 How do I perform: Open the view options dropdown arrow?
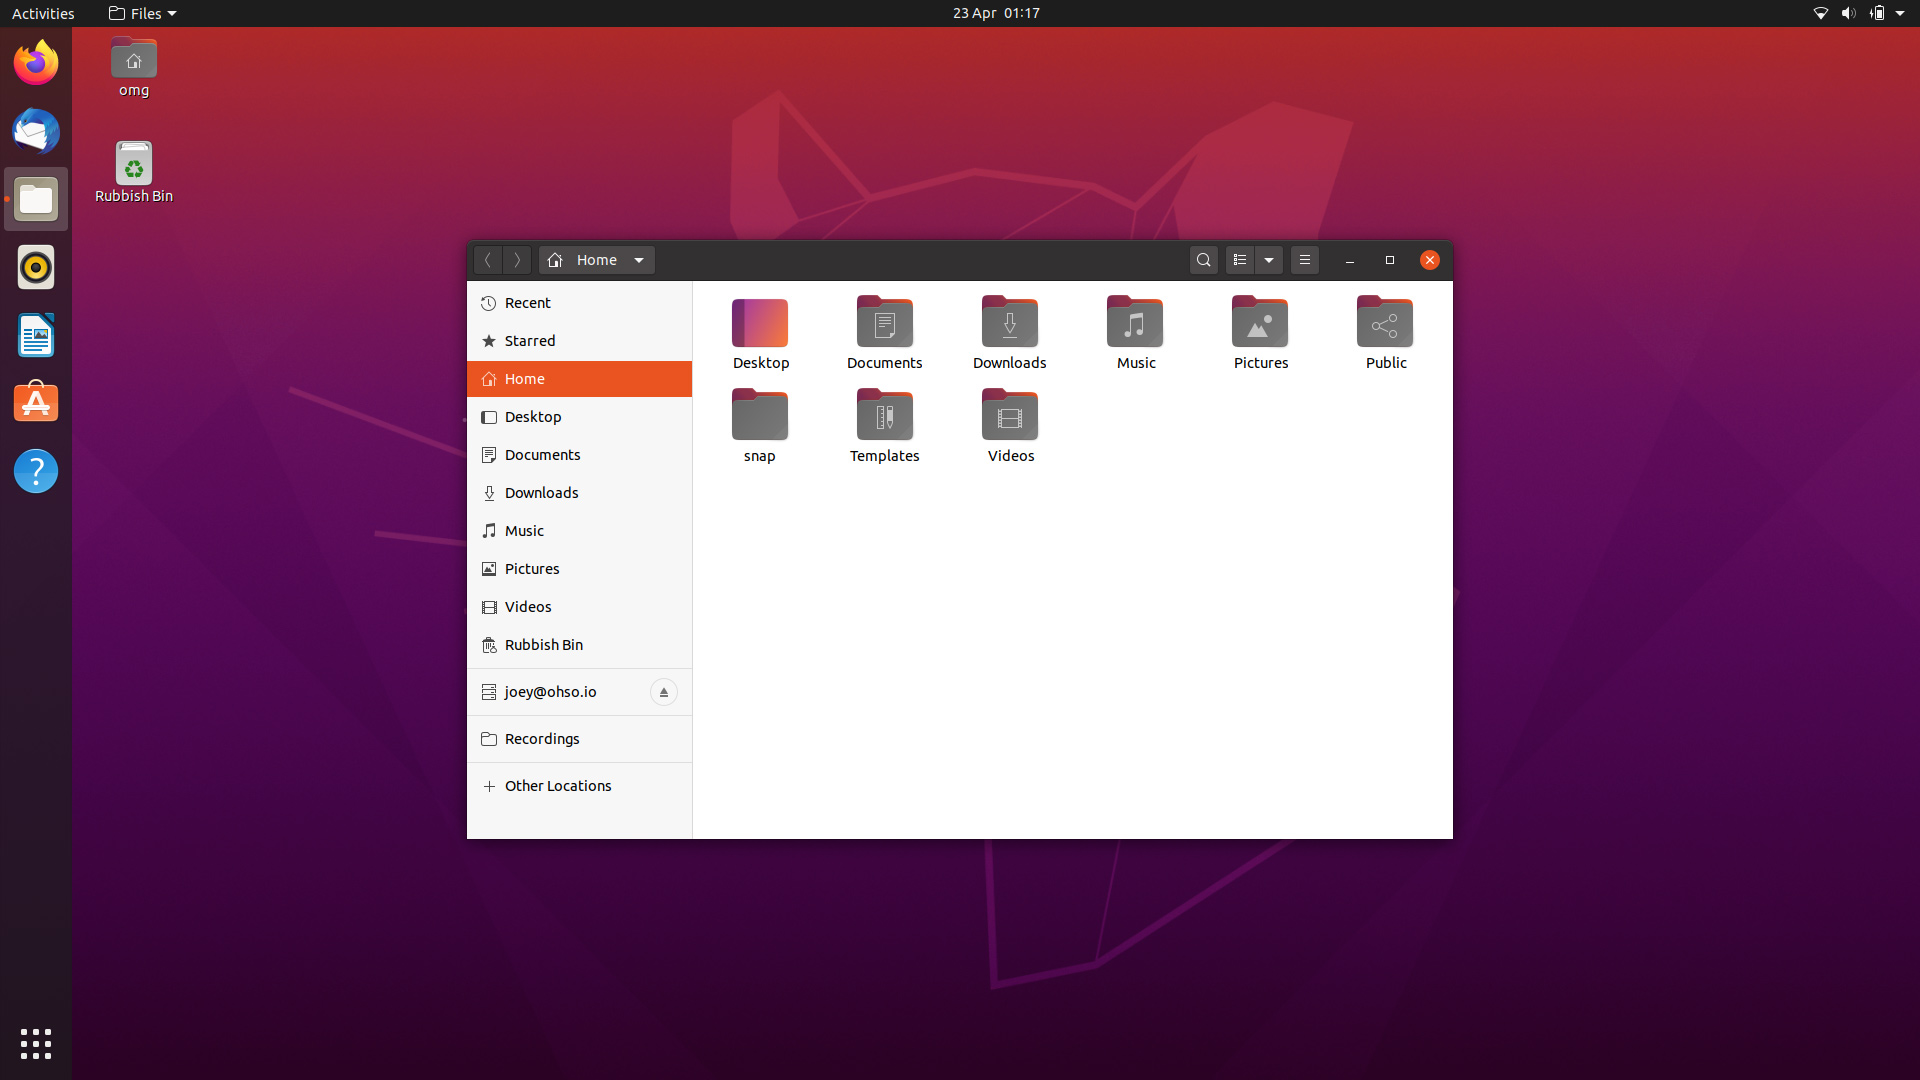[x=1268, y=260]
